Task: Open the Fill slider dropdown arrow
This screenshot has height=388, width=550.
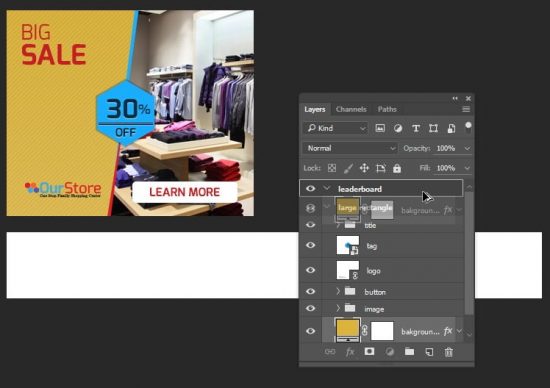Action: 467,168
